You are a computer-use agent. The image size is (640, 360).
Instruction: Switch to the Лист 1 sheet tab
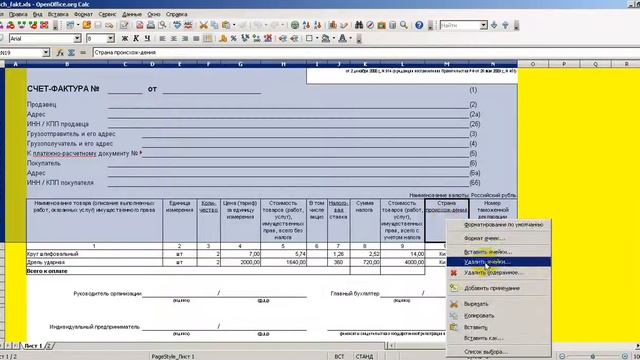[33, 346]
